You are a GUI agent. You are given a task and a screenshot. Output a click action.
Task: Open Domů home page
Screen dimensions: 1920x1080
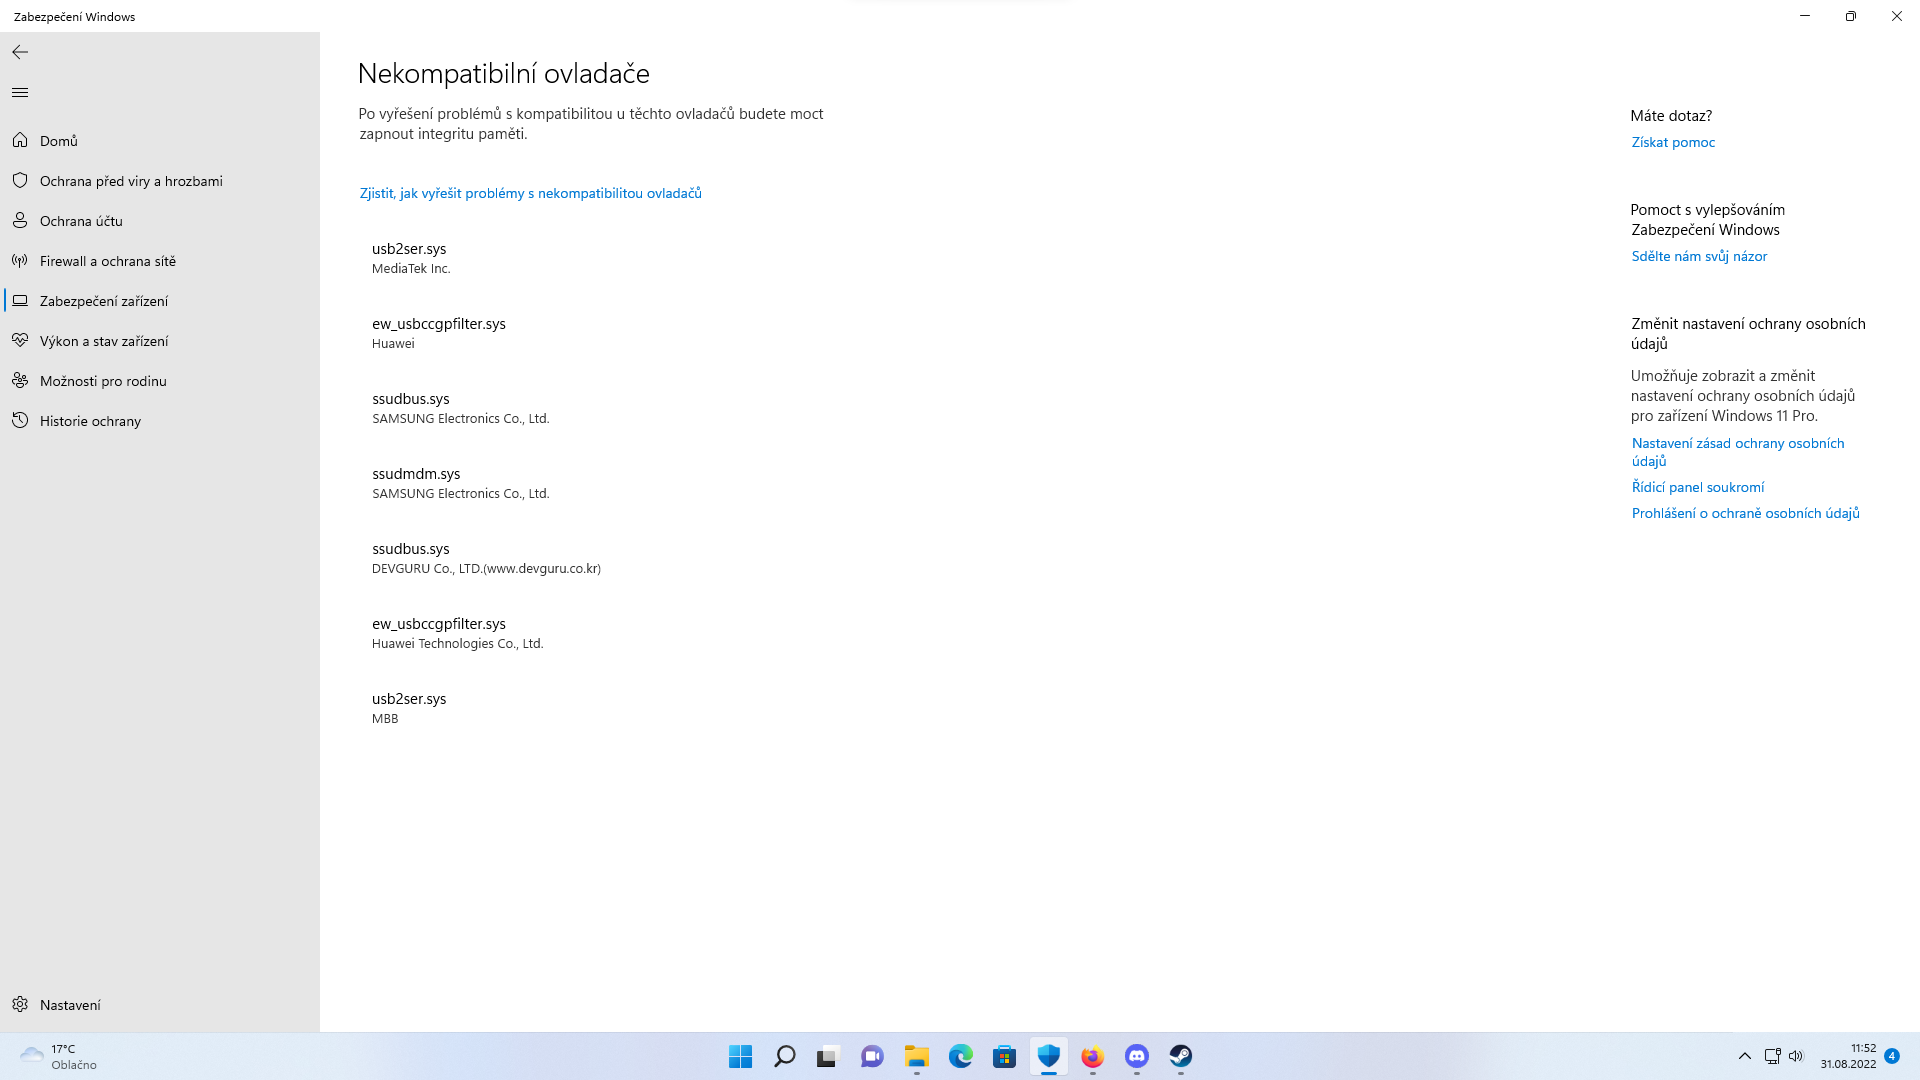tap(58, 141)
